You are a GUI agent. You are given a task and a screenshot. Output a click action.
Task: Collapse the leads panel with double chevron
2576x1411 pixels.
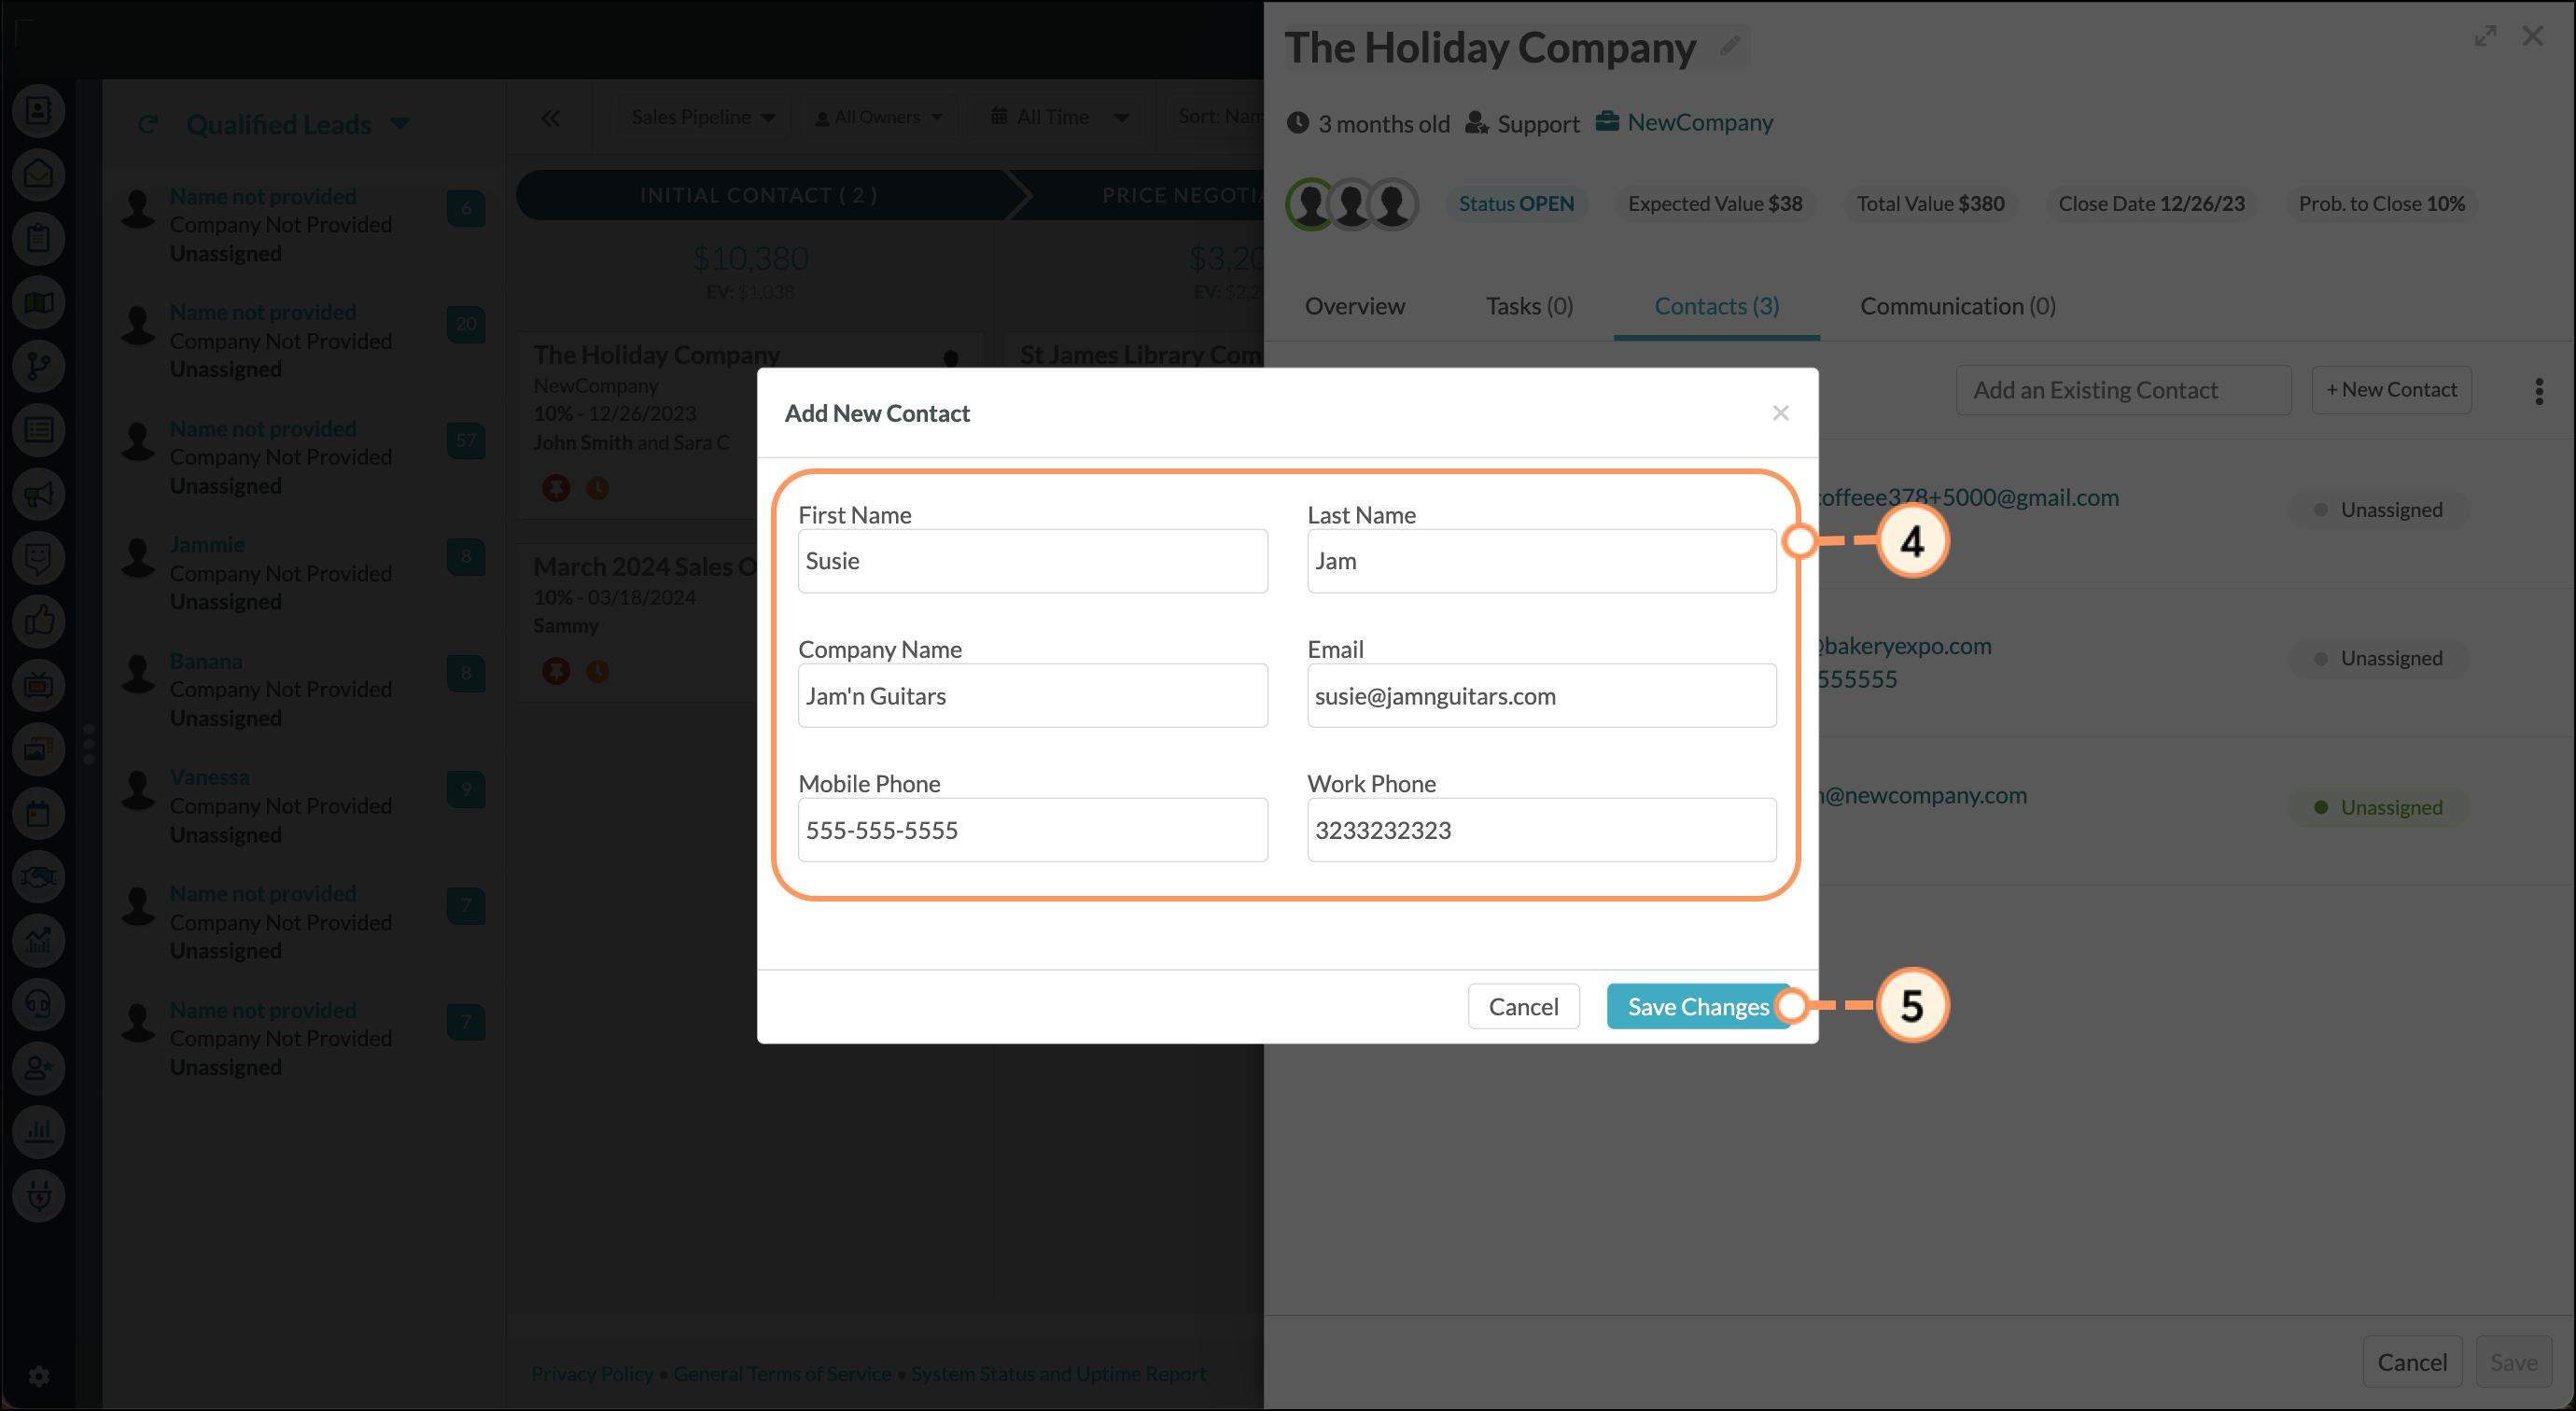pos(551,118)
